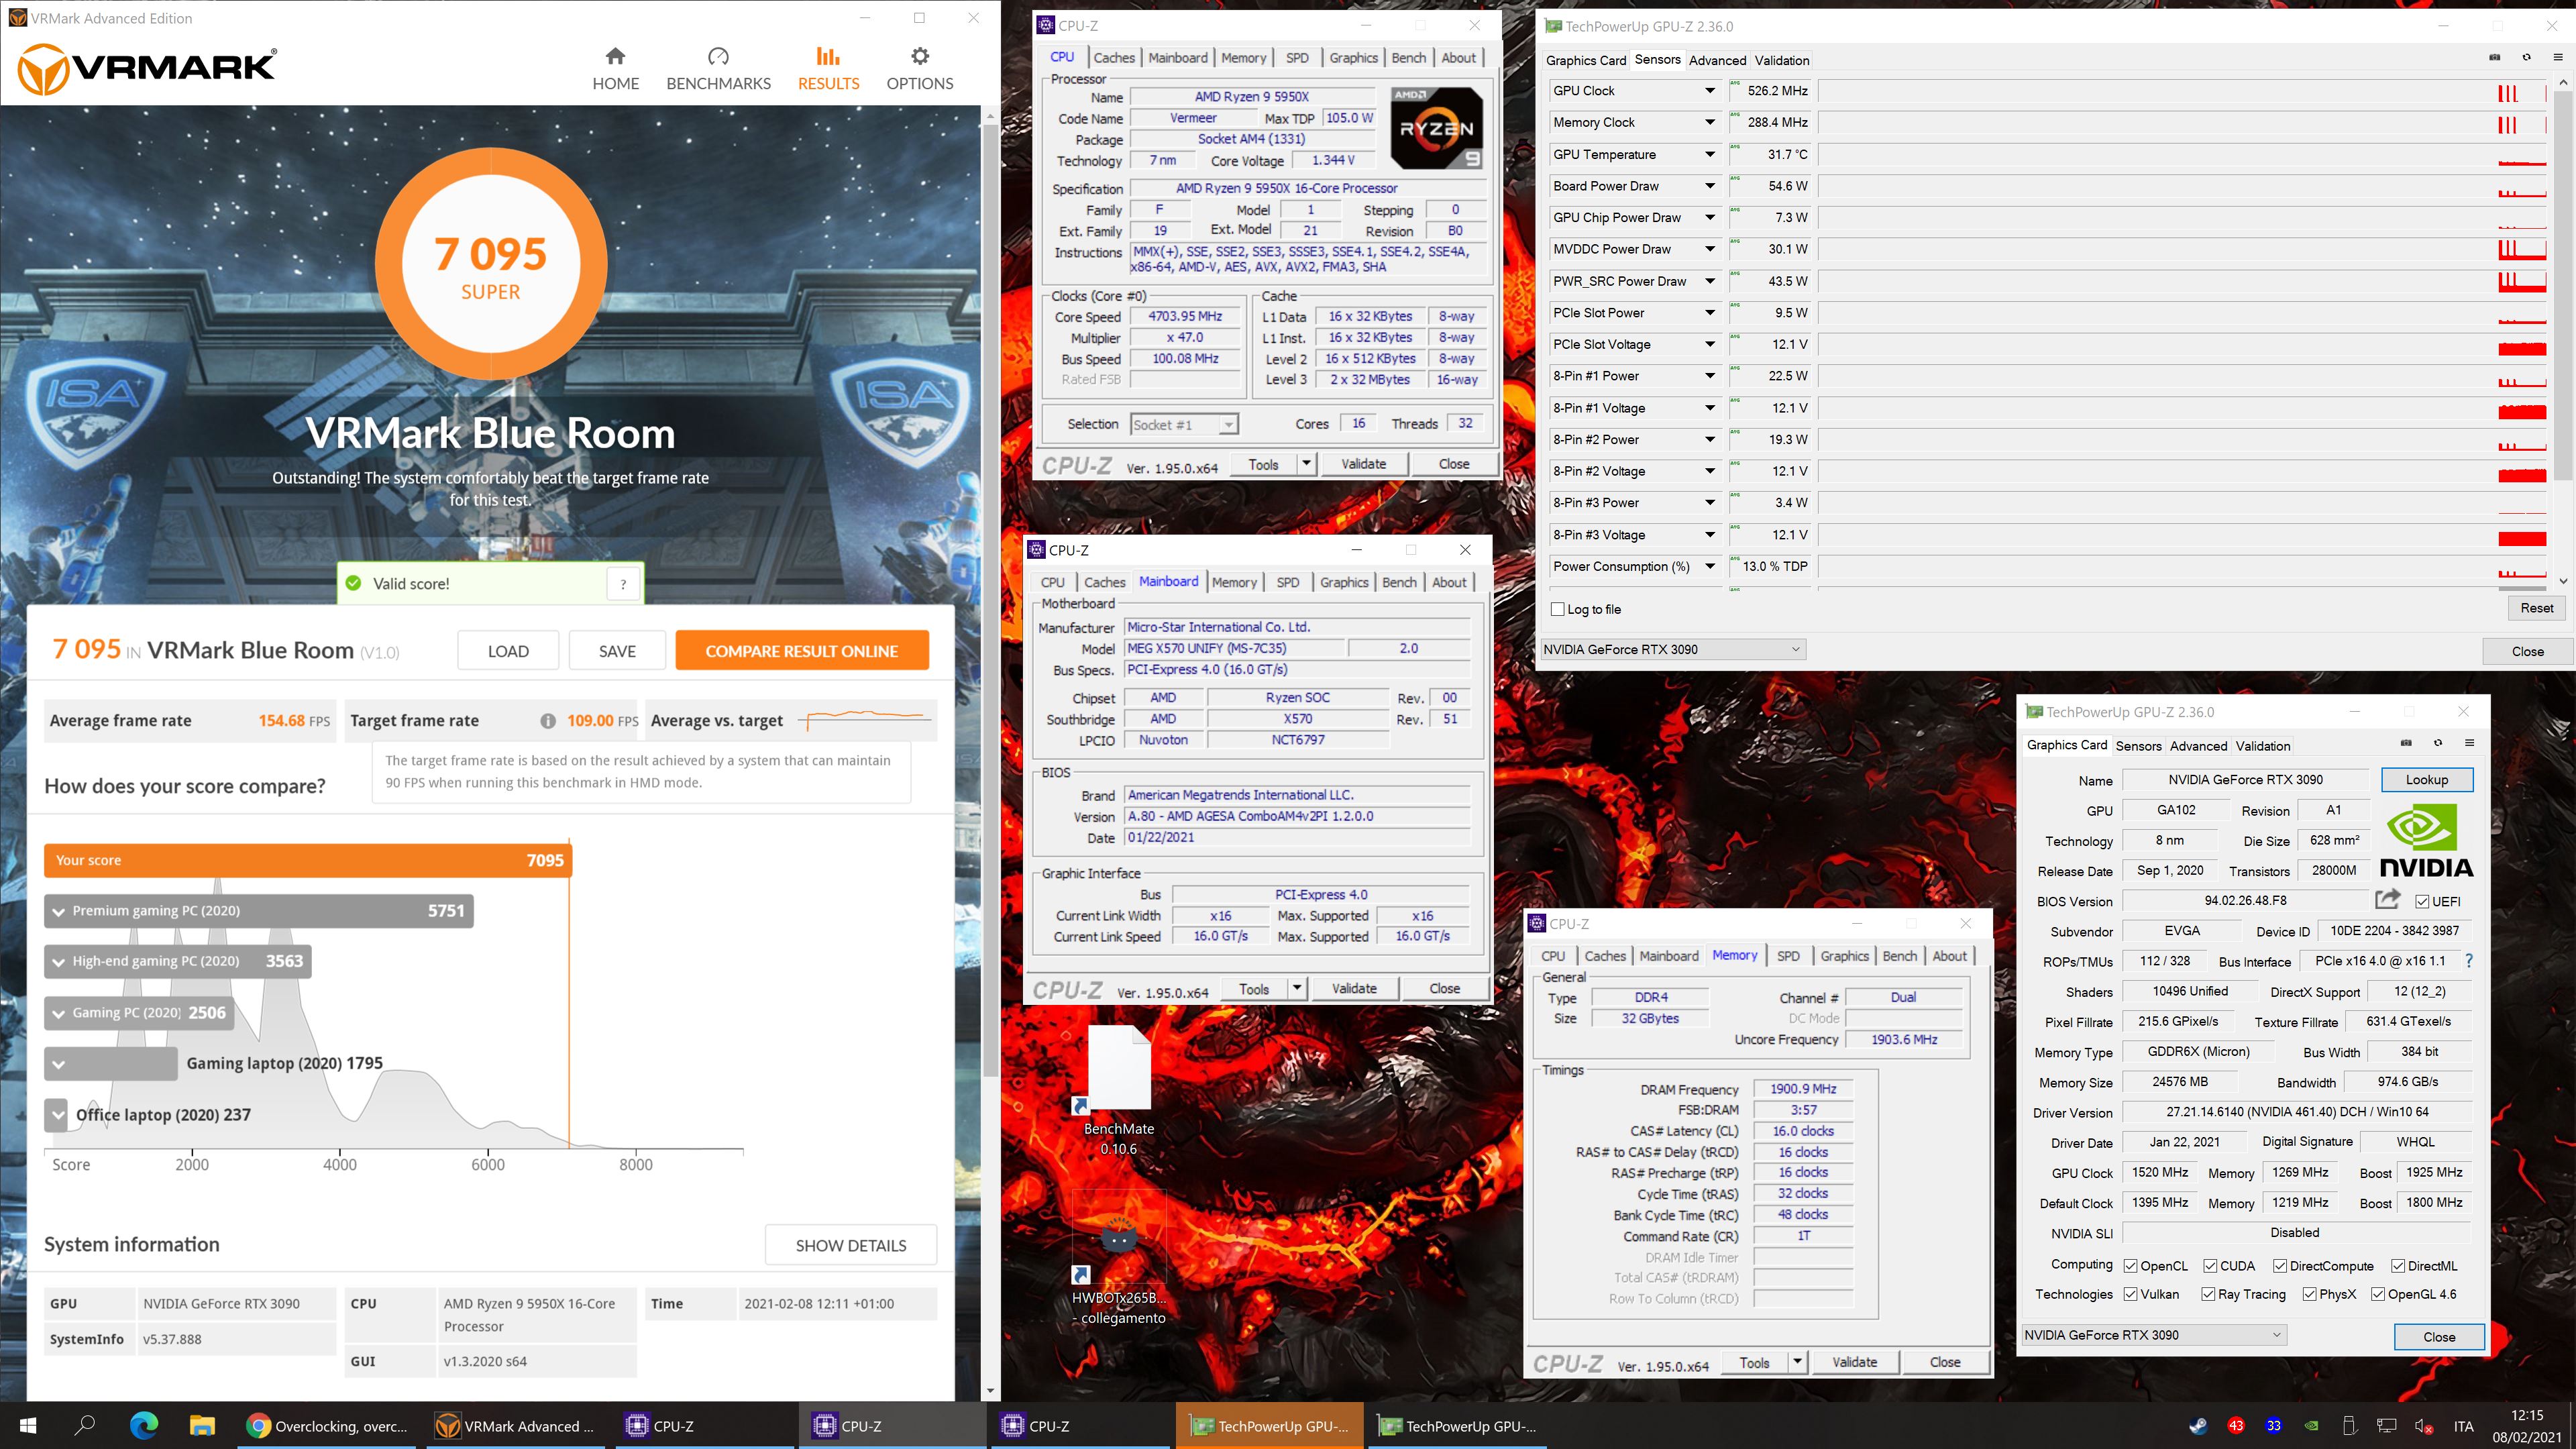Refresh GPU-Z Graphics Card window
The height and width of the screenshot is (1449, 2576).
point(2438,743)
